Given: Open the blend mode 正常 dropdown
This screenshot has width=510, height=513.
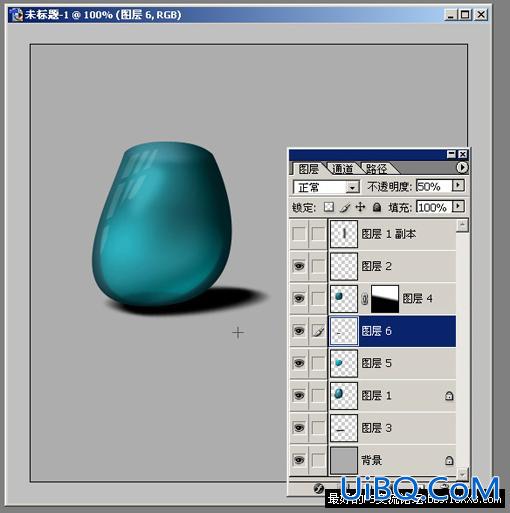Looking at the screenshot, I should coord(352,188).
